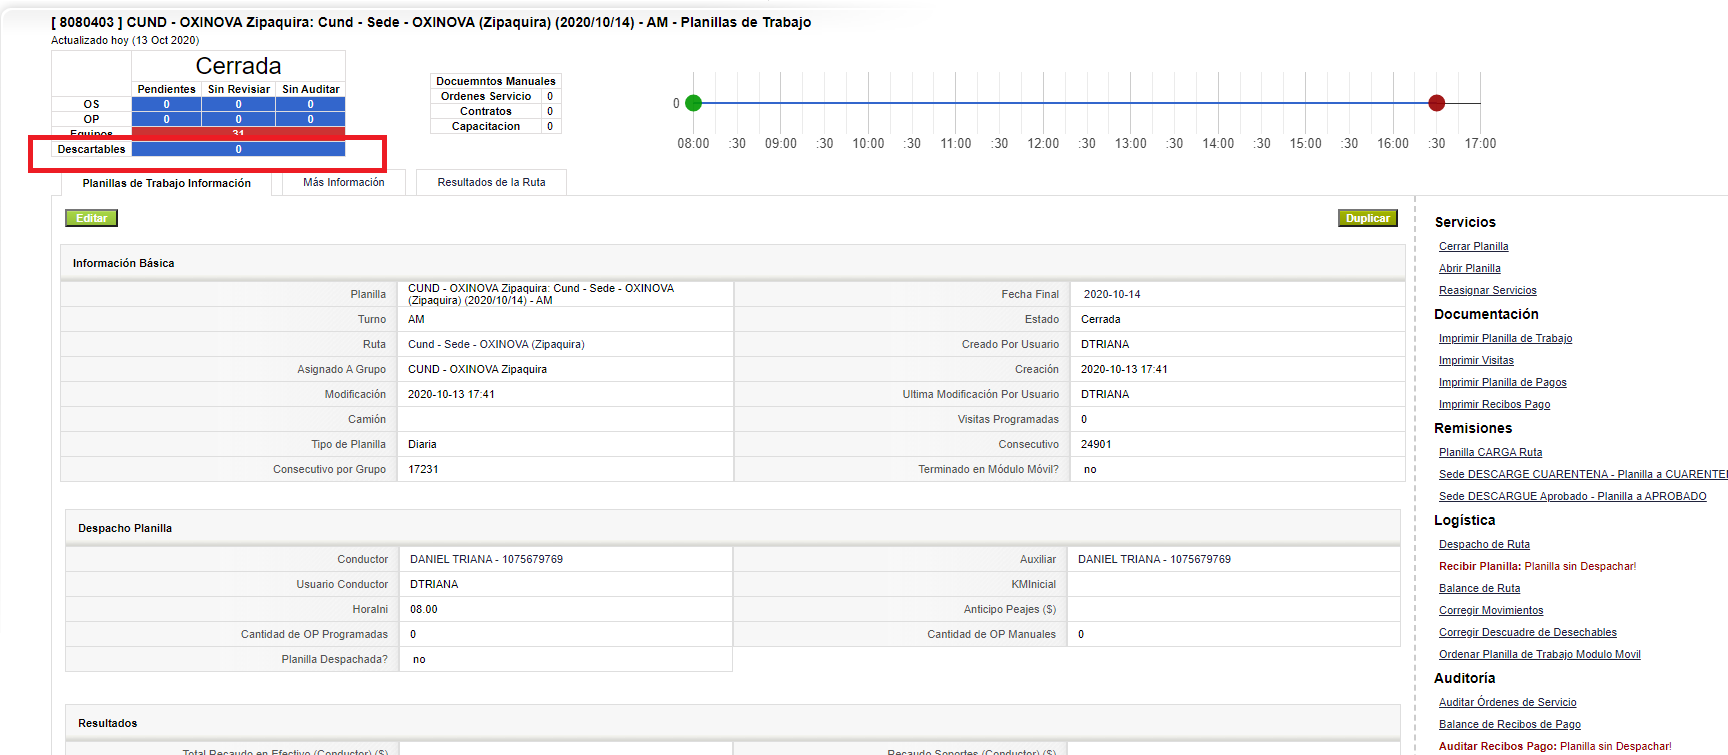Click the blue timeline bar
The width and height of the screenshot is (1728, 755).
click(1065, 102)
